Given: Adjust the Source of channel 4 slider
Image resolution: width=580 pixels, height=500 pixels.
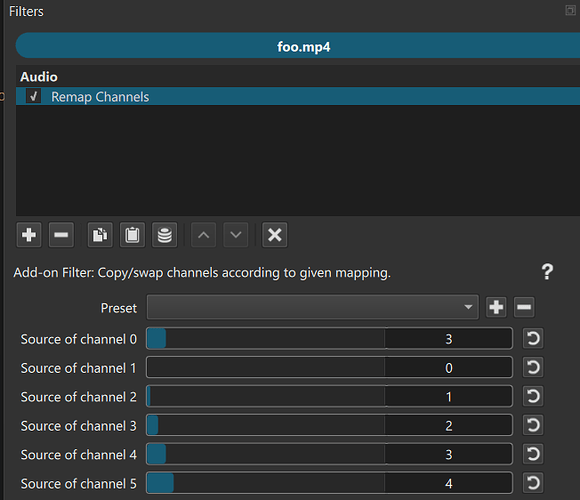Looking at the screenshot, I should tap(266, 454).
